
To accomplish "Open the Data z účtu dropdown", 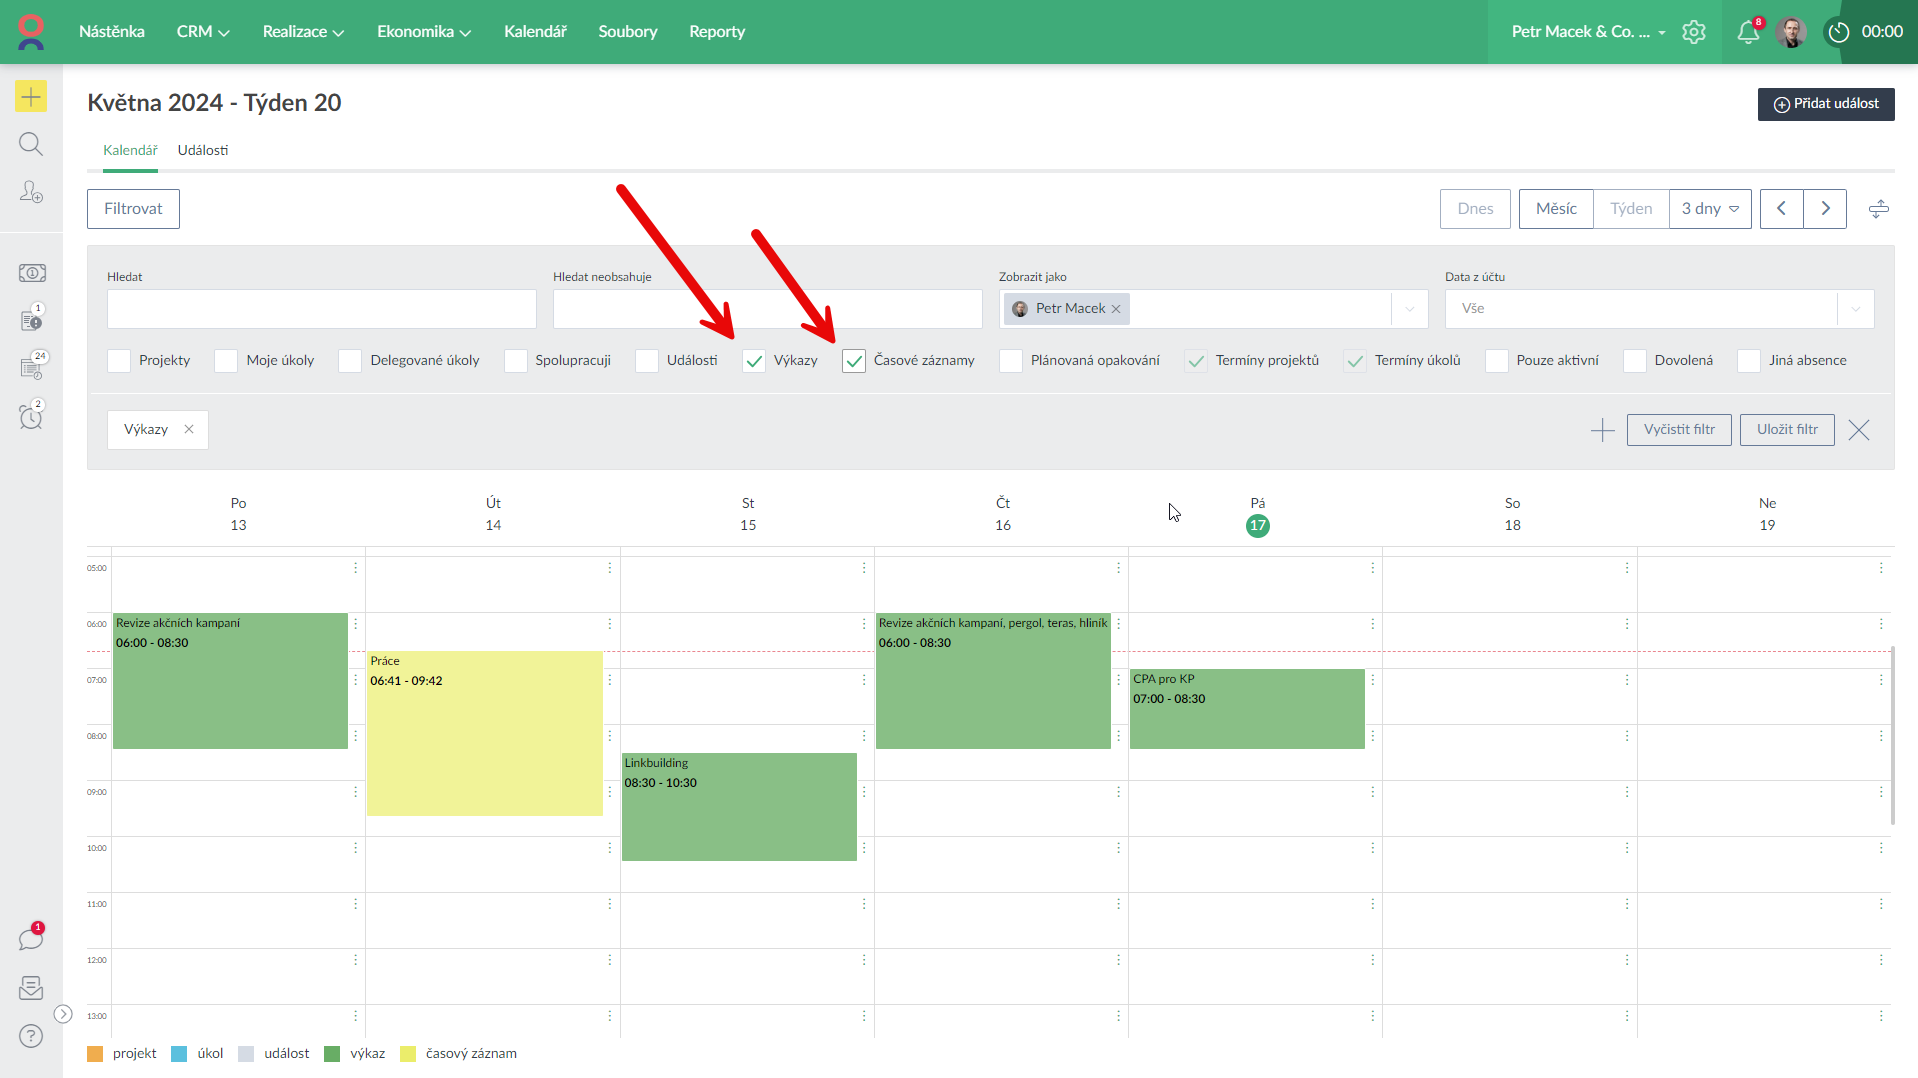I will coord(1658,309).
